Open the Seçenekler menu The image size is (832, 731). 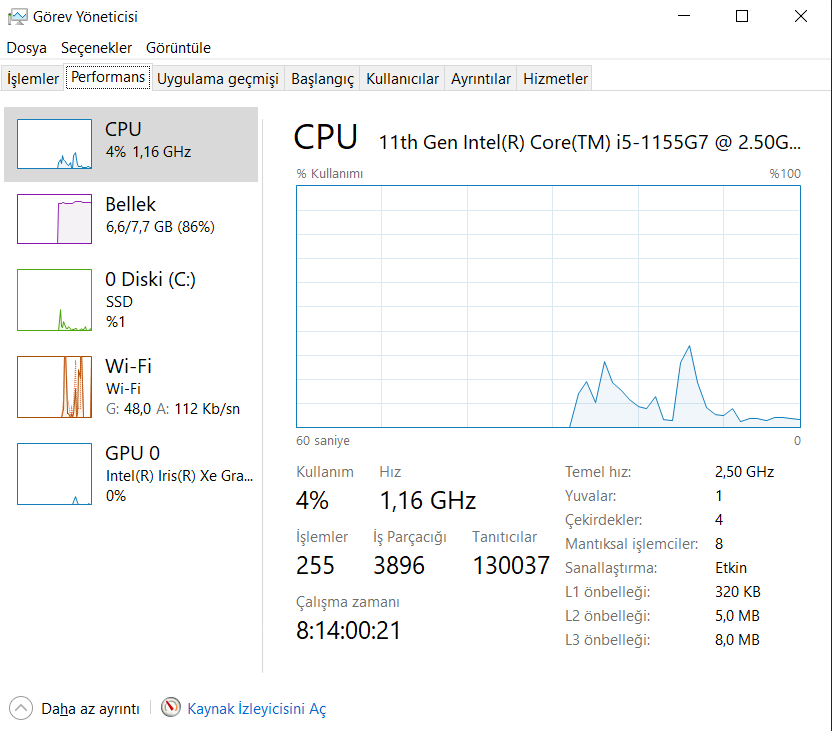[96, 48]
